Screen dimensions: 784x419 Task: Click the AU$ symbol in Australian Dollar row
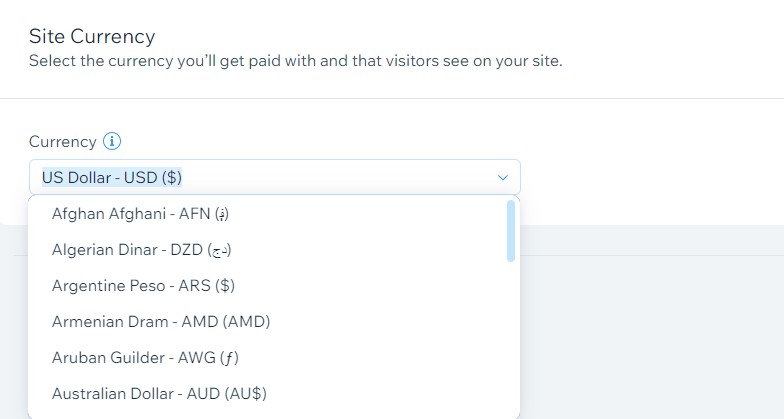coord(246,394)
